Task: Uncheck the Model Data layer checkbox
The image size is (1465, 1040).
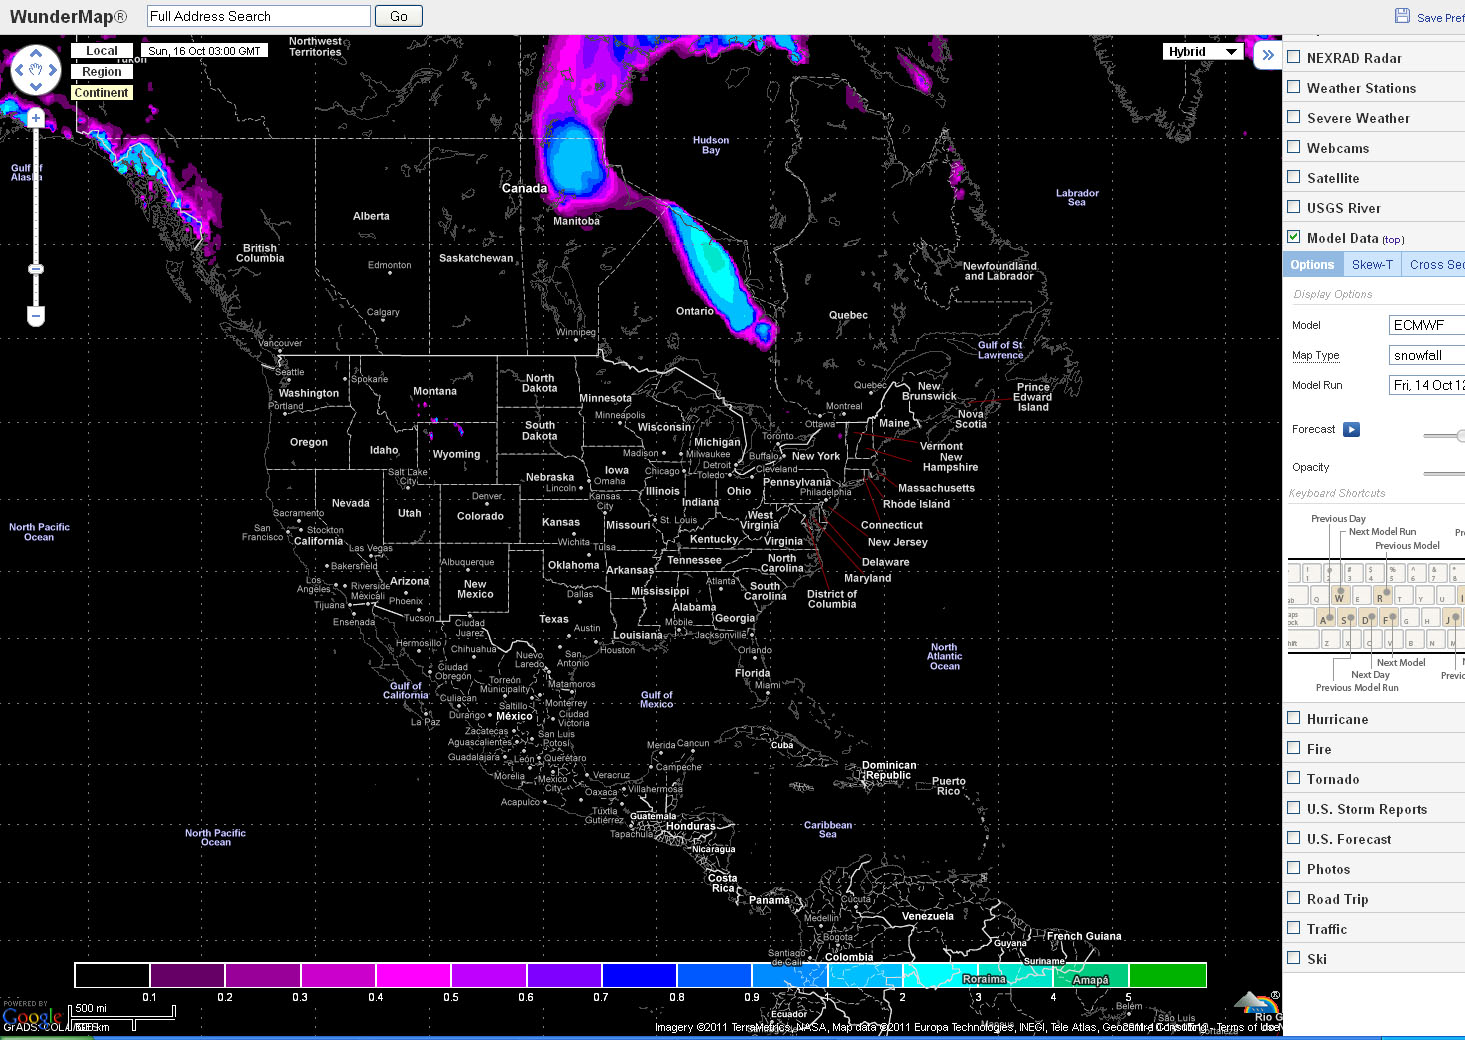Action: pos(1294,237)
